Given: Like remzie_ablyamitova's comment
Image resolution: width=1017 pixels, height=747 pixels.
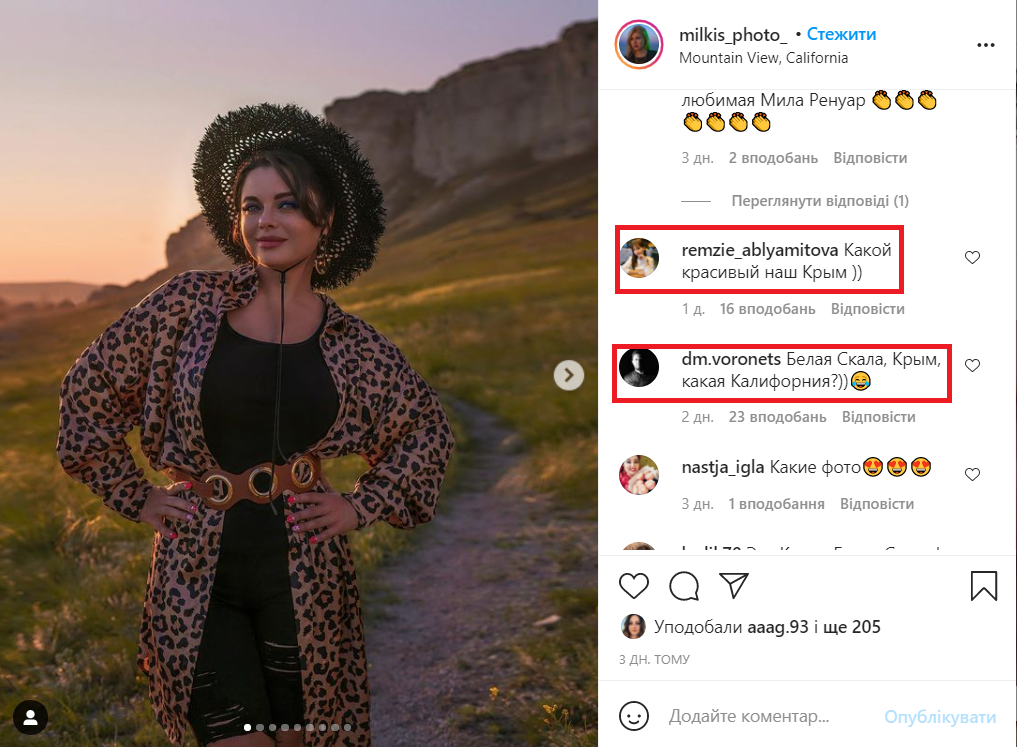Looking at the screenshot, I should point(972,258).
